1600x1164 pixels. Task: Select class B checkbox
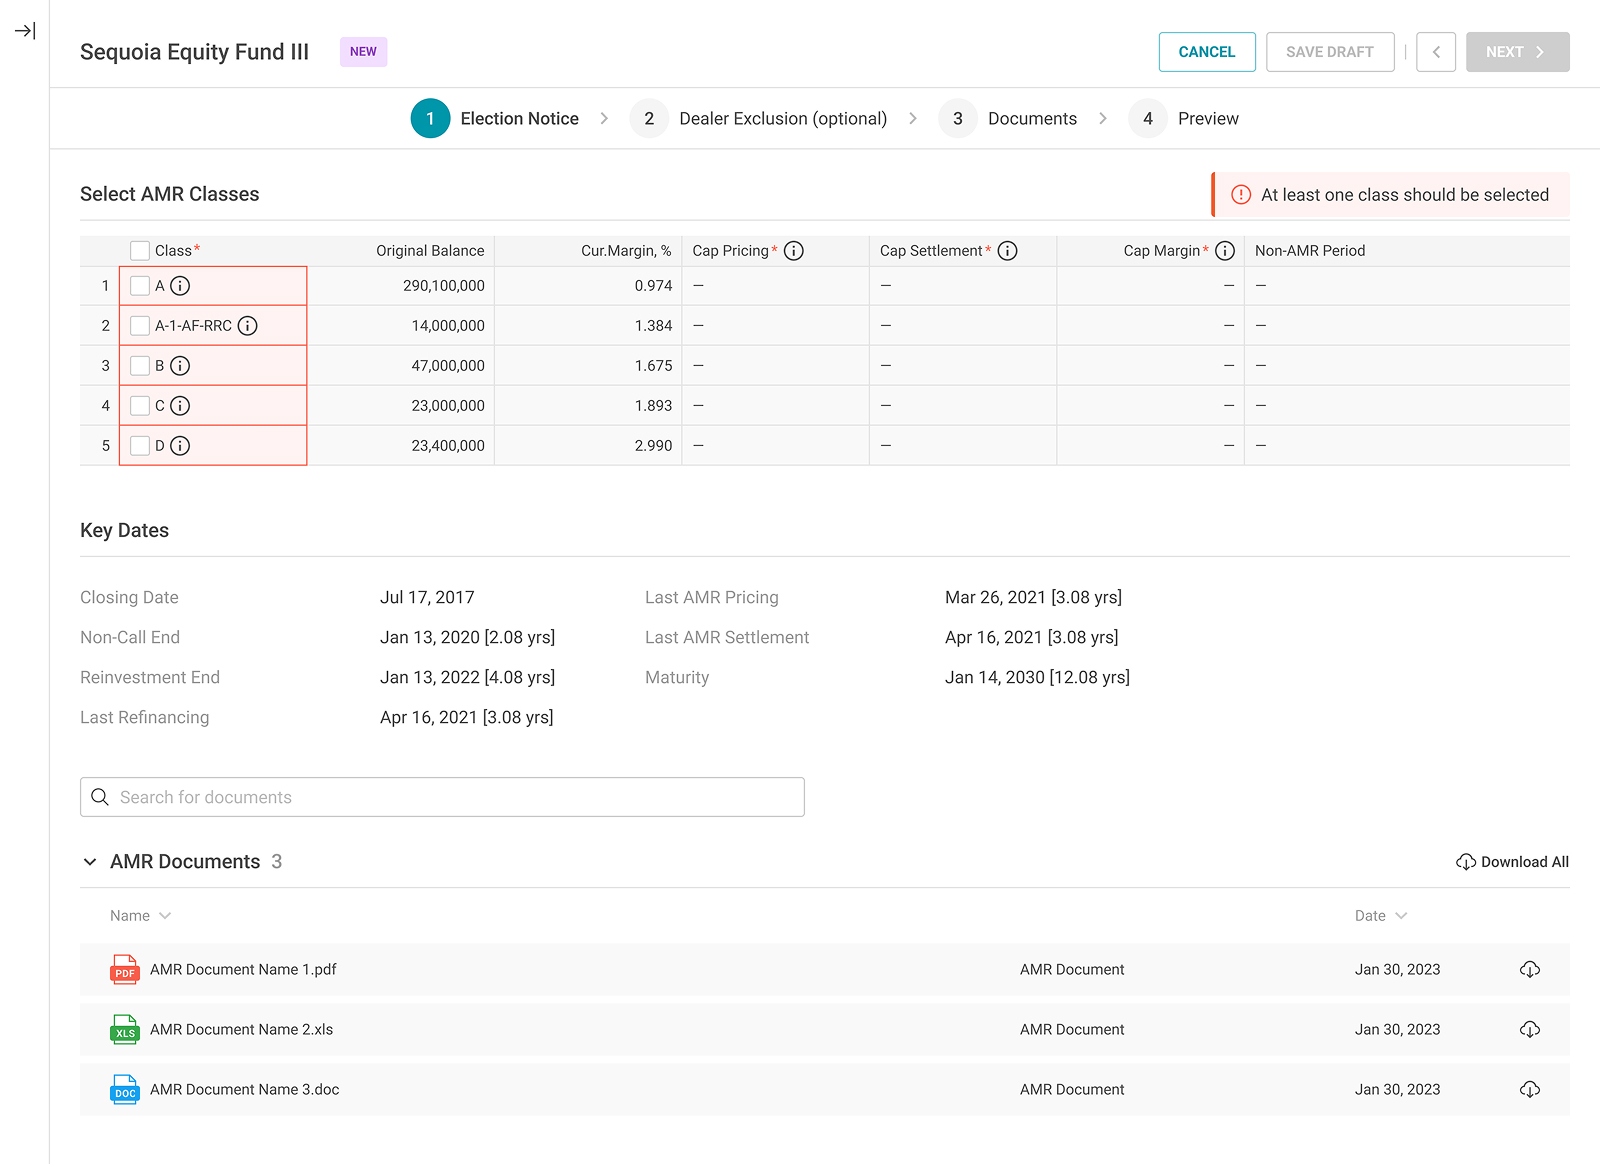pyautogui.click(x=140, y=366)
